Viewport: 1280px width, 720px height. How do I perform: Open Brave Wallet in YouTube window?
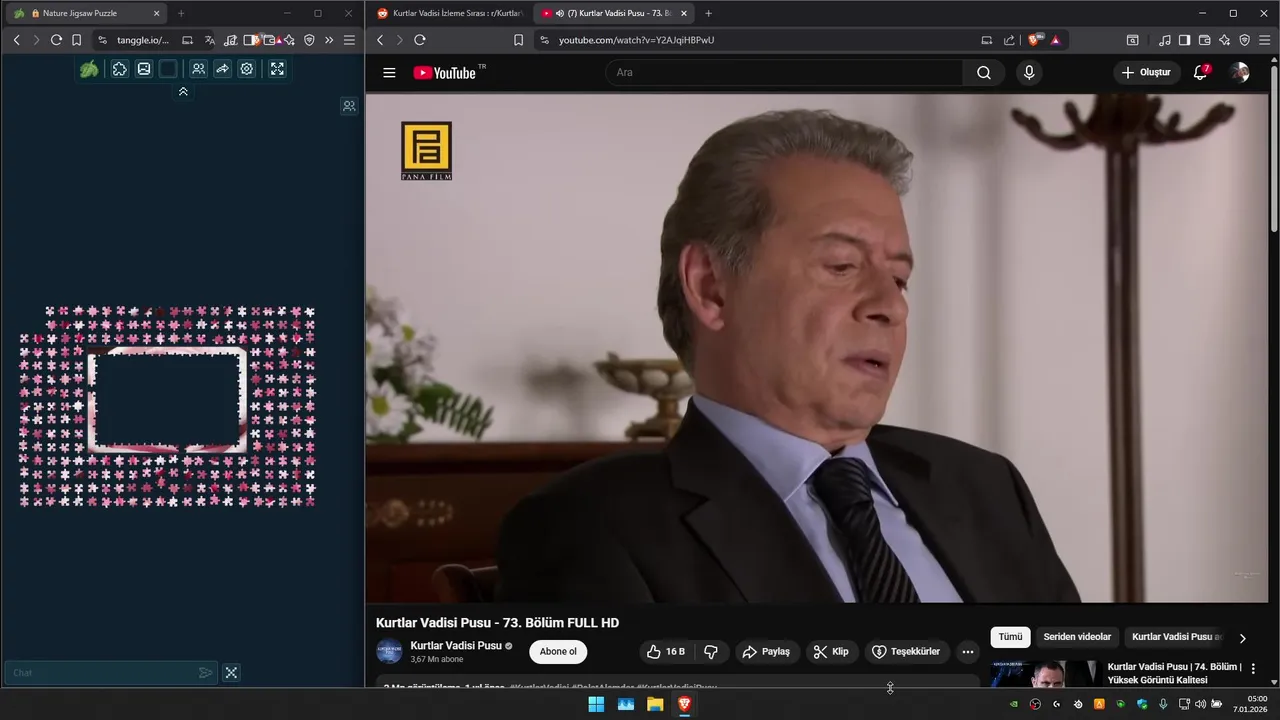[x=1204, y=40]
